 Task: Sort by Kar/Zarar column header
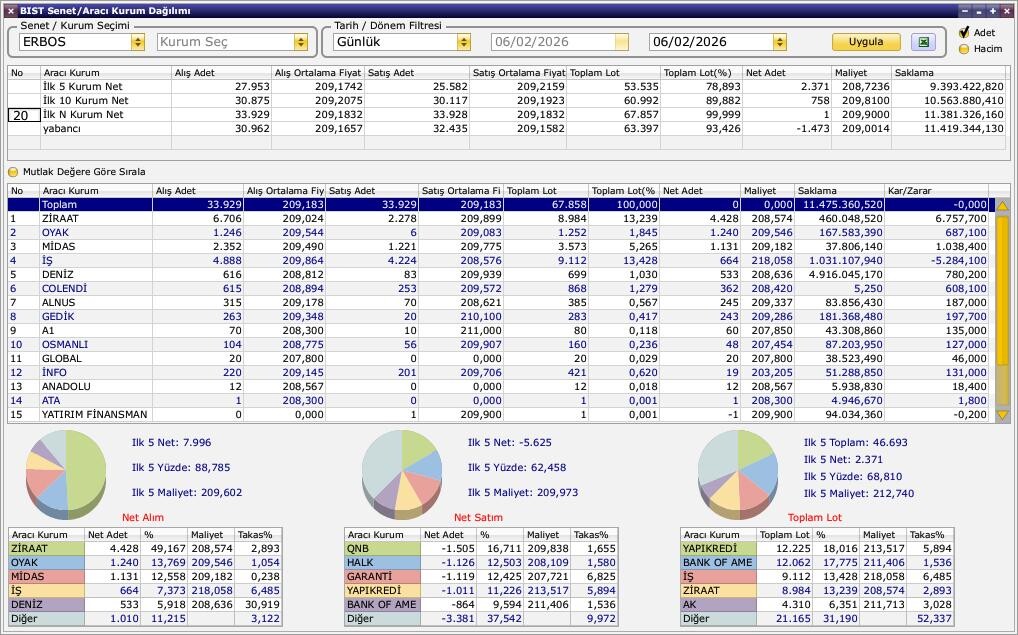[935, 191]
